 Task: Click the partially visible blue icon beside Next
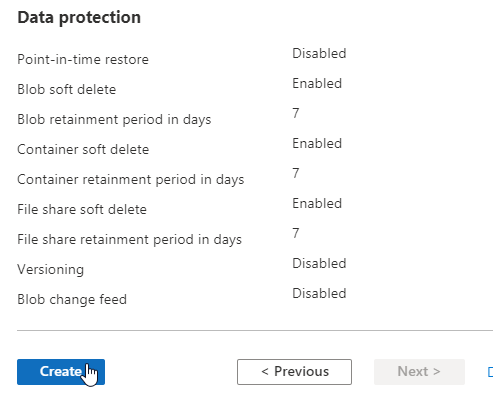click(x=490, y=372)
